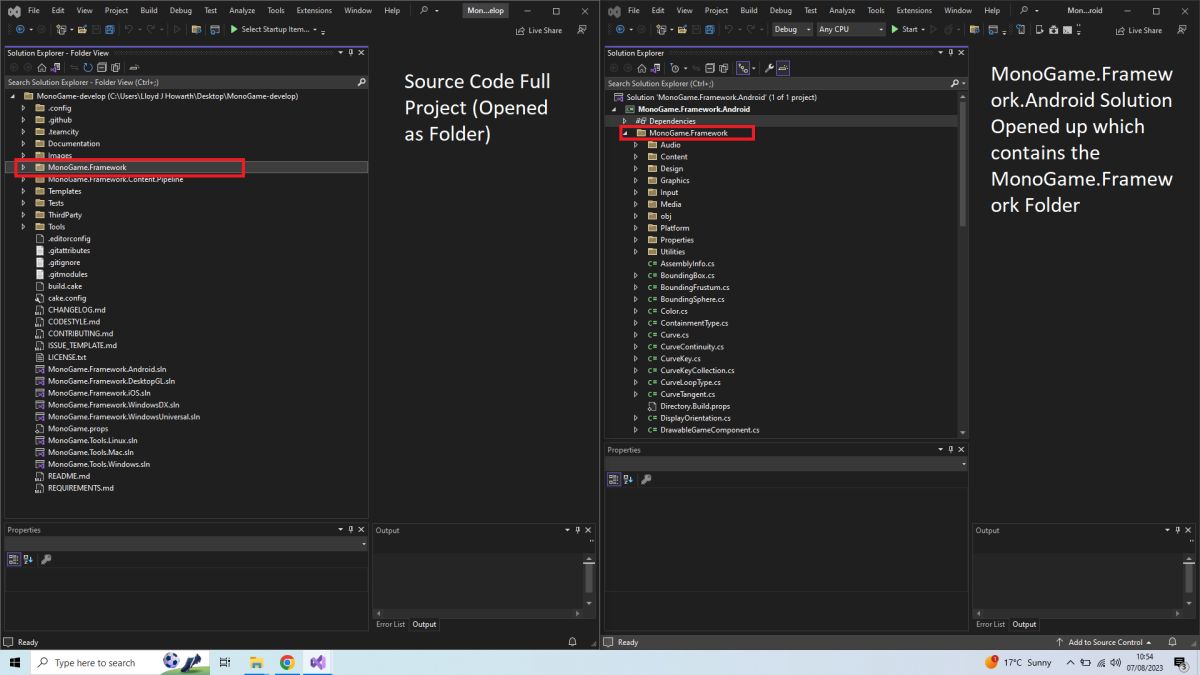
Task: Click Task View icon on taskbar
Action: coord(225,662)
